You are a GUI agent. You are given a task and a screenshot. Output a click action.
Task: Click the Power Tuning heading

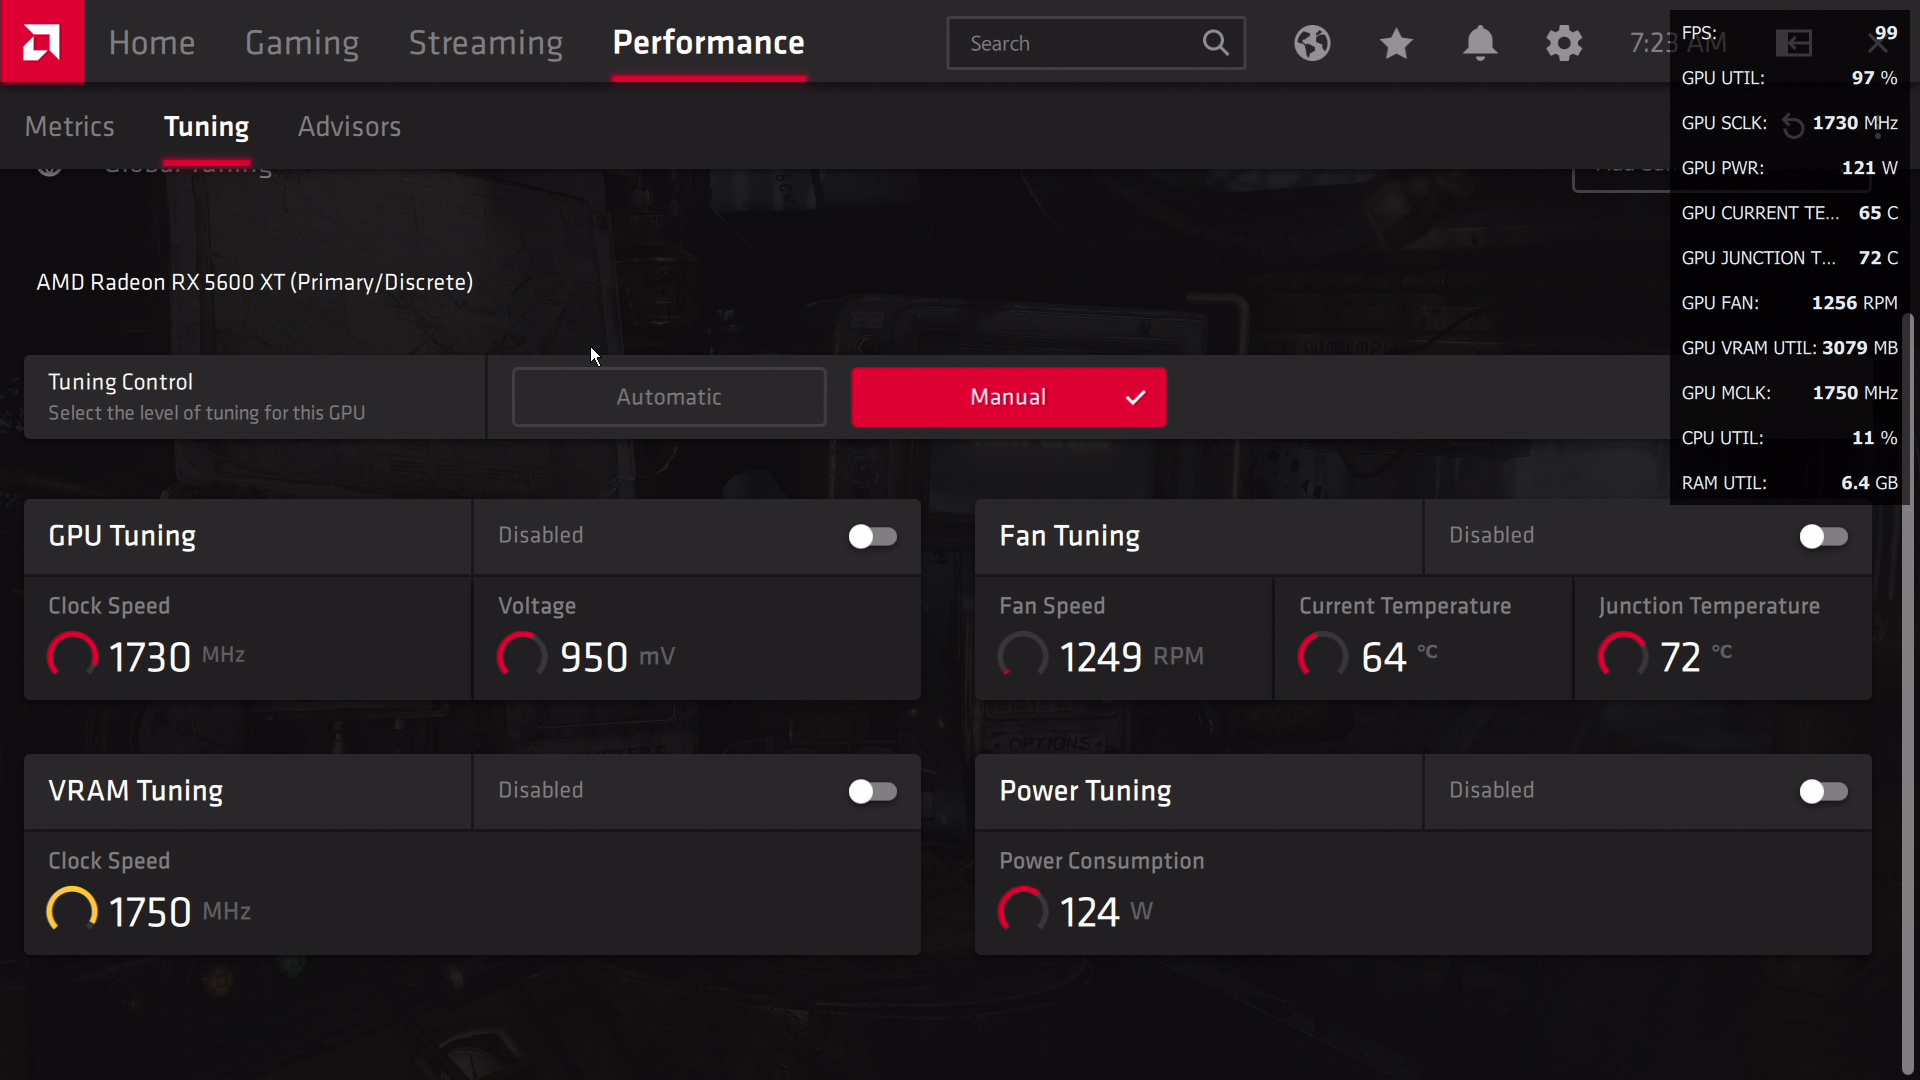(1085, 792)
